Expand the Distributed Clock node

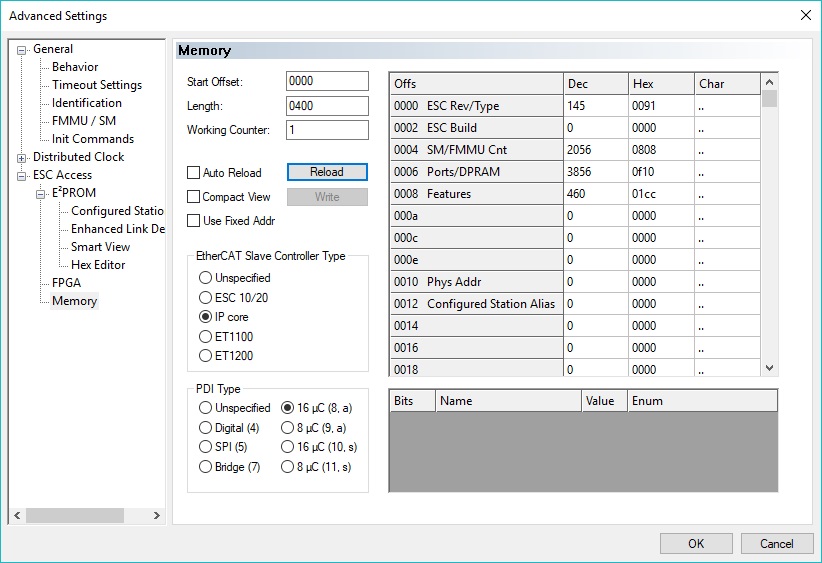(x=22, y=158)
